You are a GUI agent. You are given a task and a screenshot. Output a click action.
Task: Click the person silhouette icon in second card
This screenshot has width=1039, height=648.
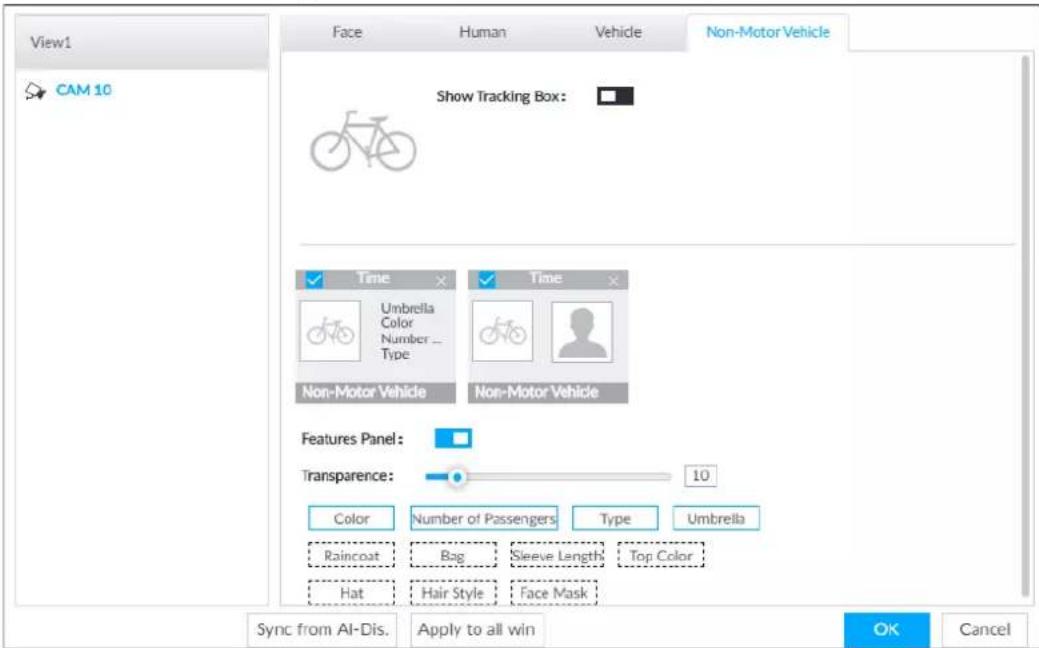[582, 332]
